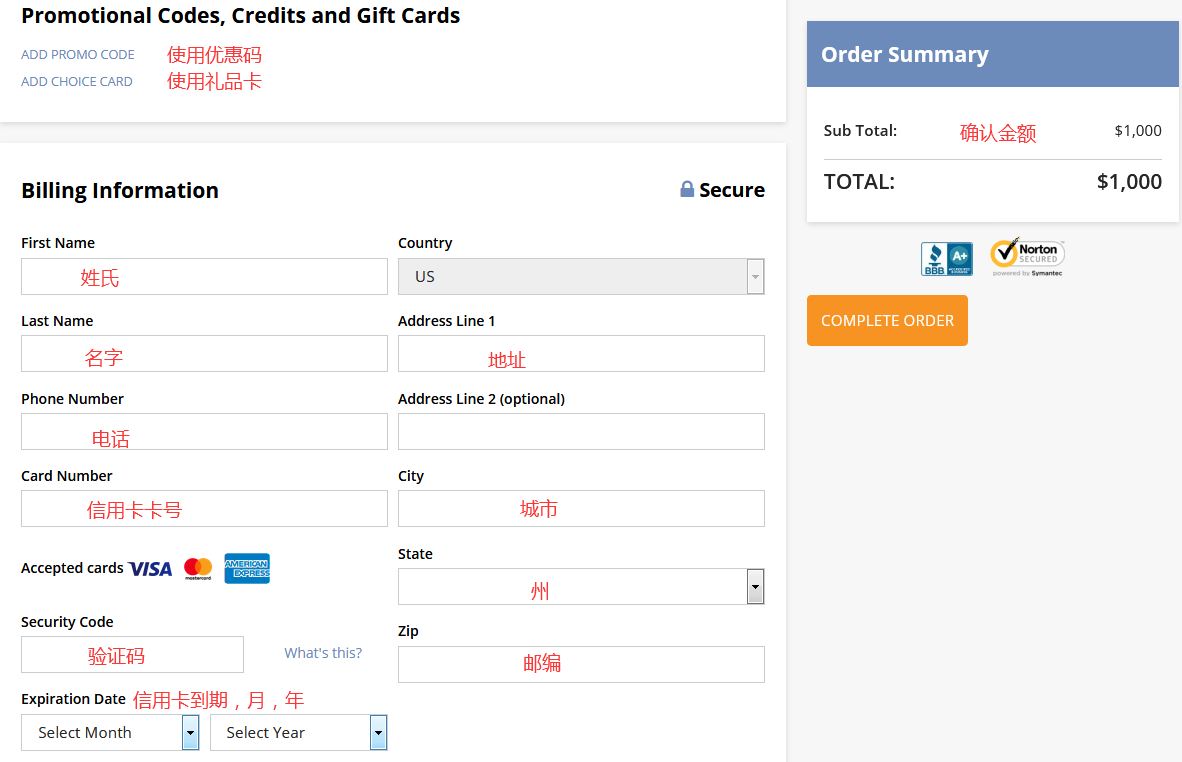Click the American Express logo
The height and width of the screenshot is (762, 1182).
coord(247,568)
